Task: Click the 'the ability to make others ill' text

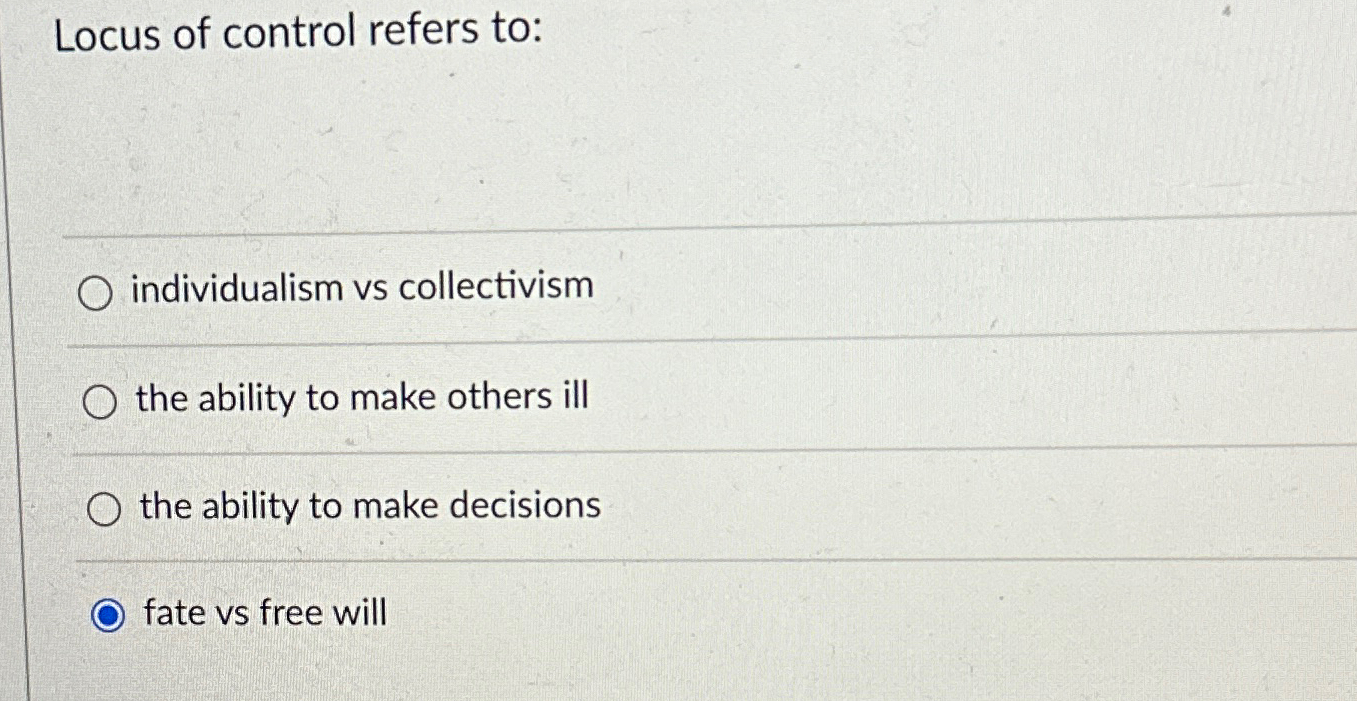Action: point(365,397)
